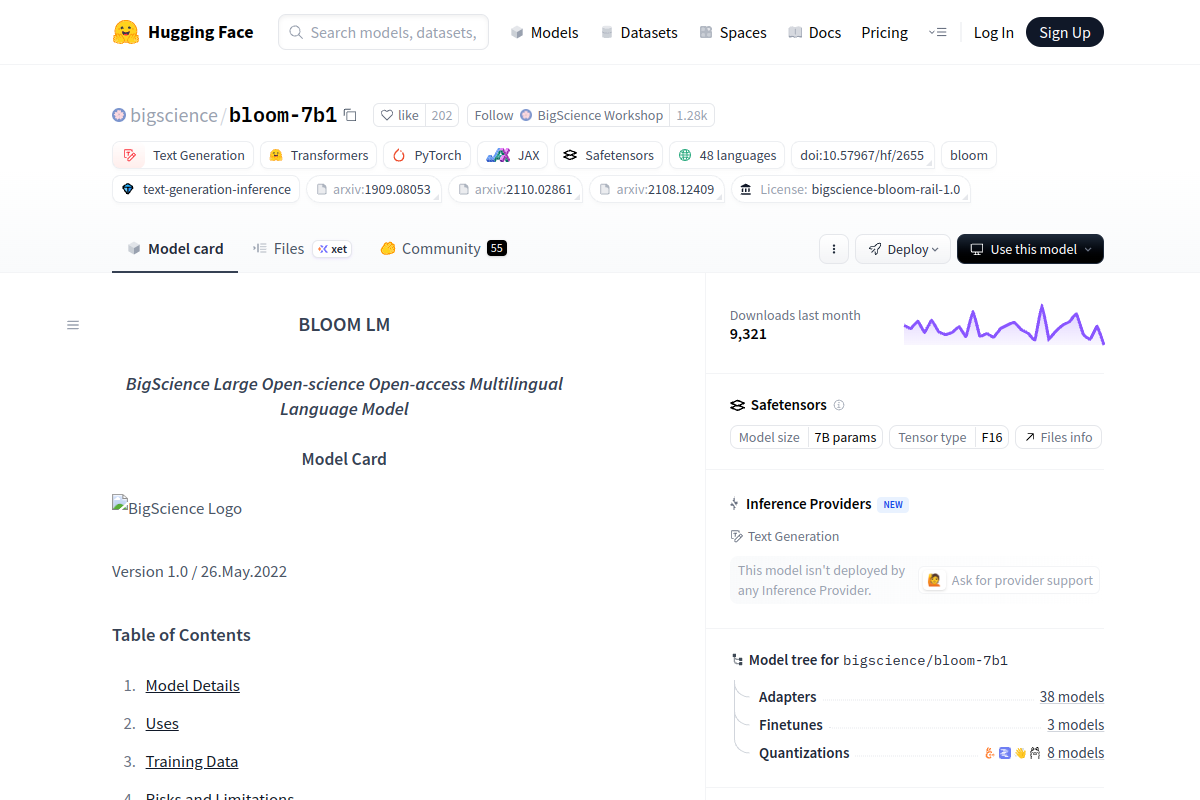Copy the model name bloom-7b1
The height and width of the screenshot is (800, 1200).
click(350, 115)
